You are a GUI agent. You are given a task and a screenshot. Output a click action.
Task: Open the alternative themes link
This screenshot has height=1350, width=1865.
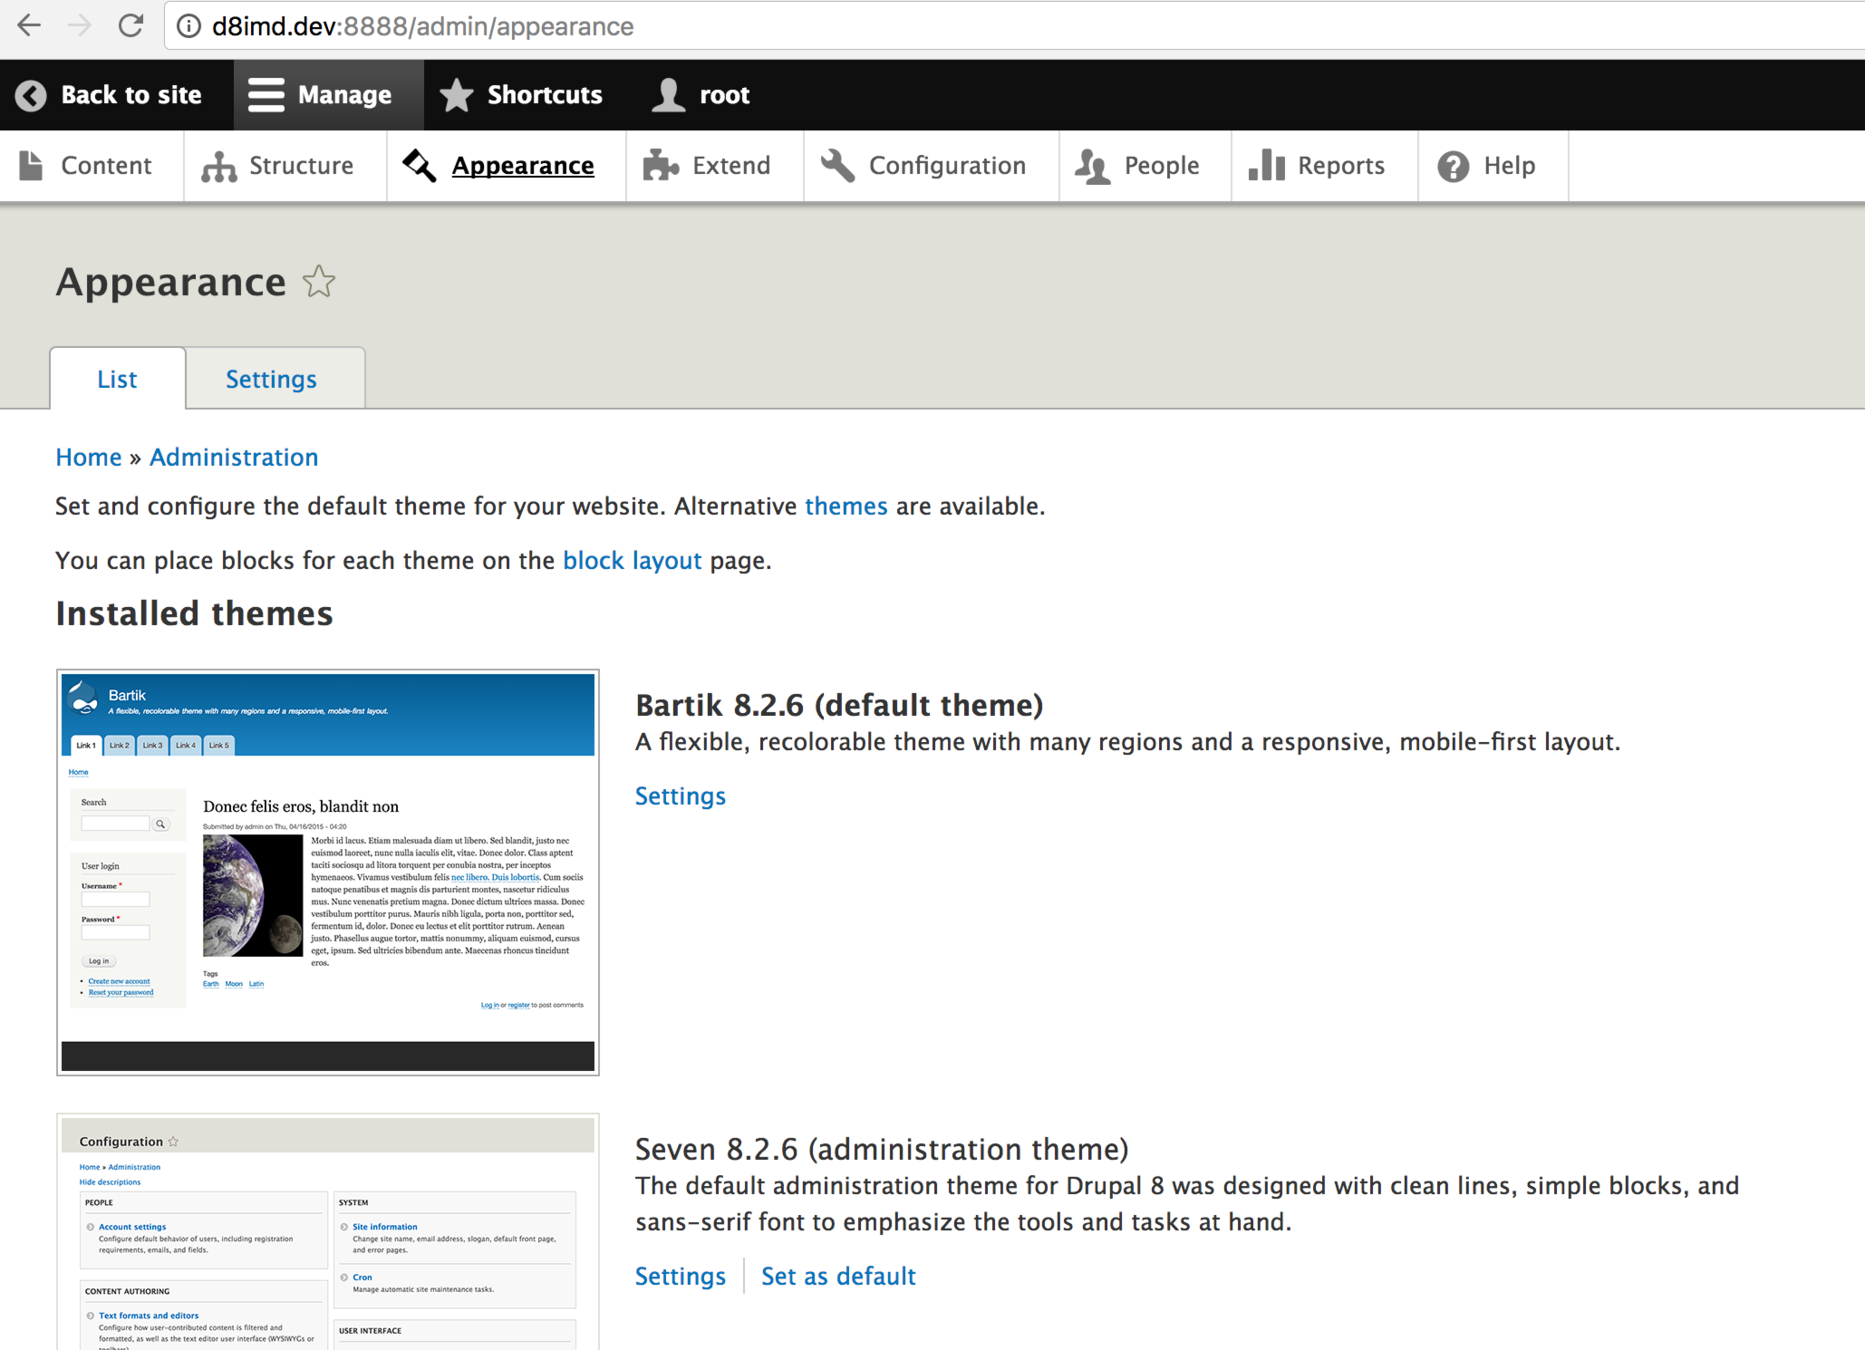pyautogui.click(x=846, y=506)
